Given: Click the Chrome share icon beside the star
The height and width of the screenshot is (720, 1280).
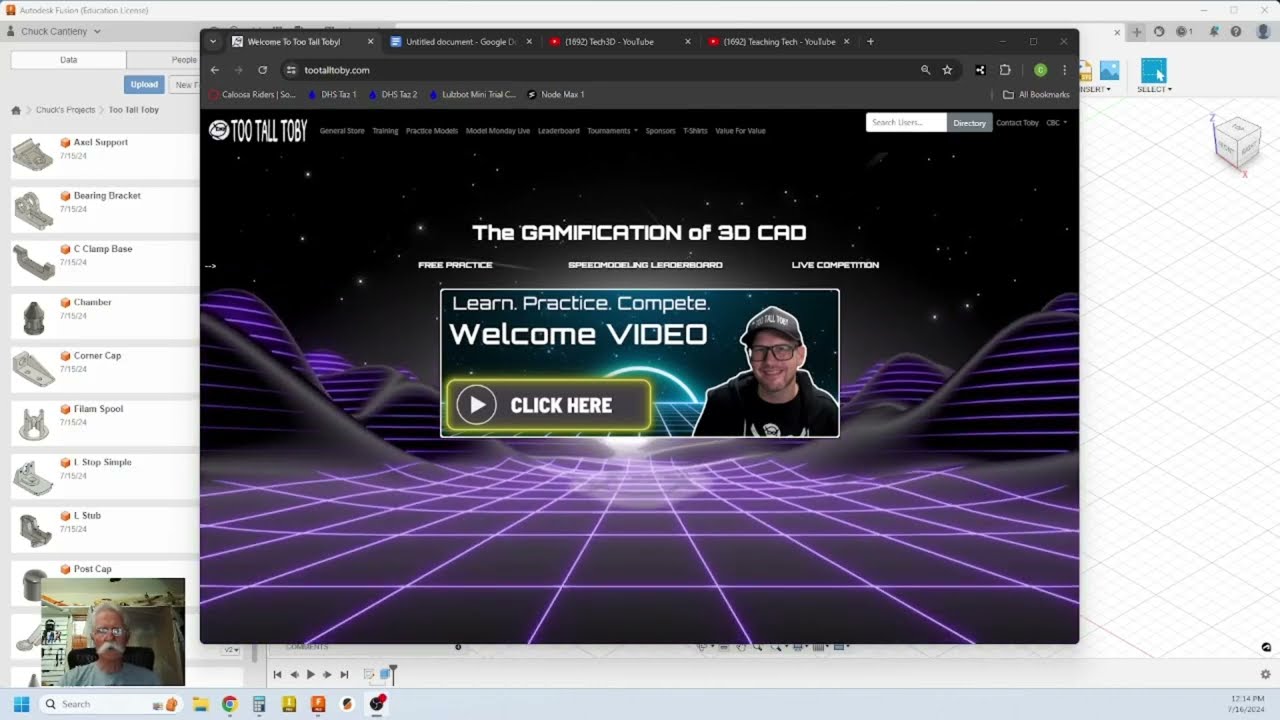Looking at the screenshot, I should pos(980,70).
